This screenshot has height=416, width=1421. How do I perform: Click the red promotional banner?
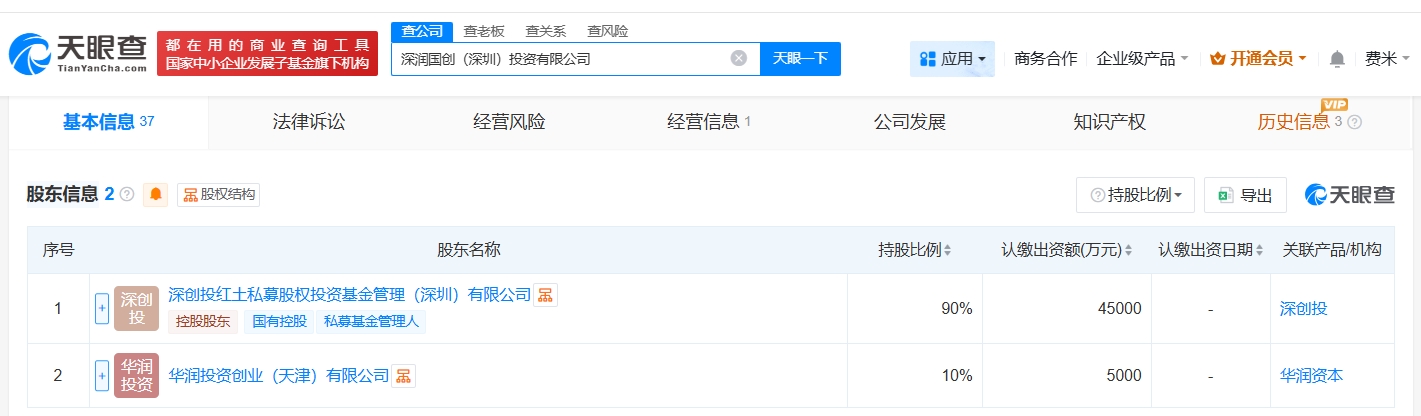point(267,54)
